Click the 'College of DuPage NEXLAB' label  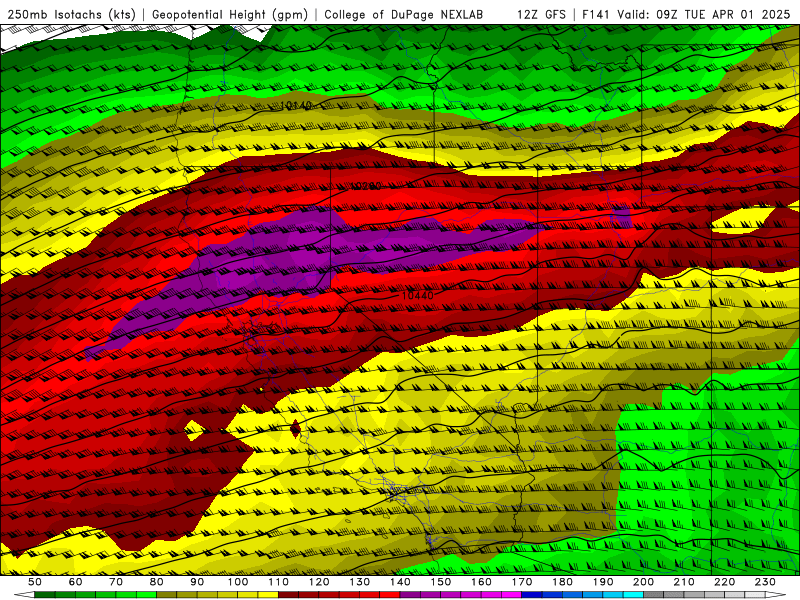[x=404, y=14]
